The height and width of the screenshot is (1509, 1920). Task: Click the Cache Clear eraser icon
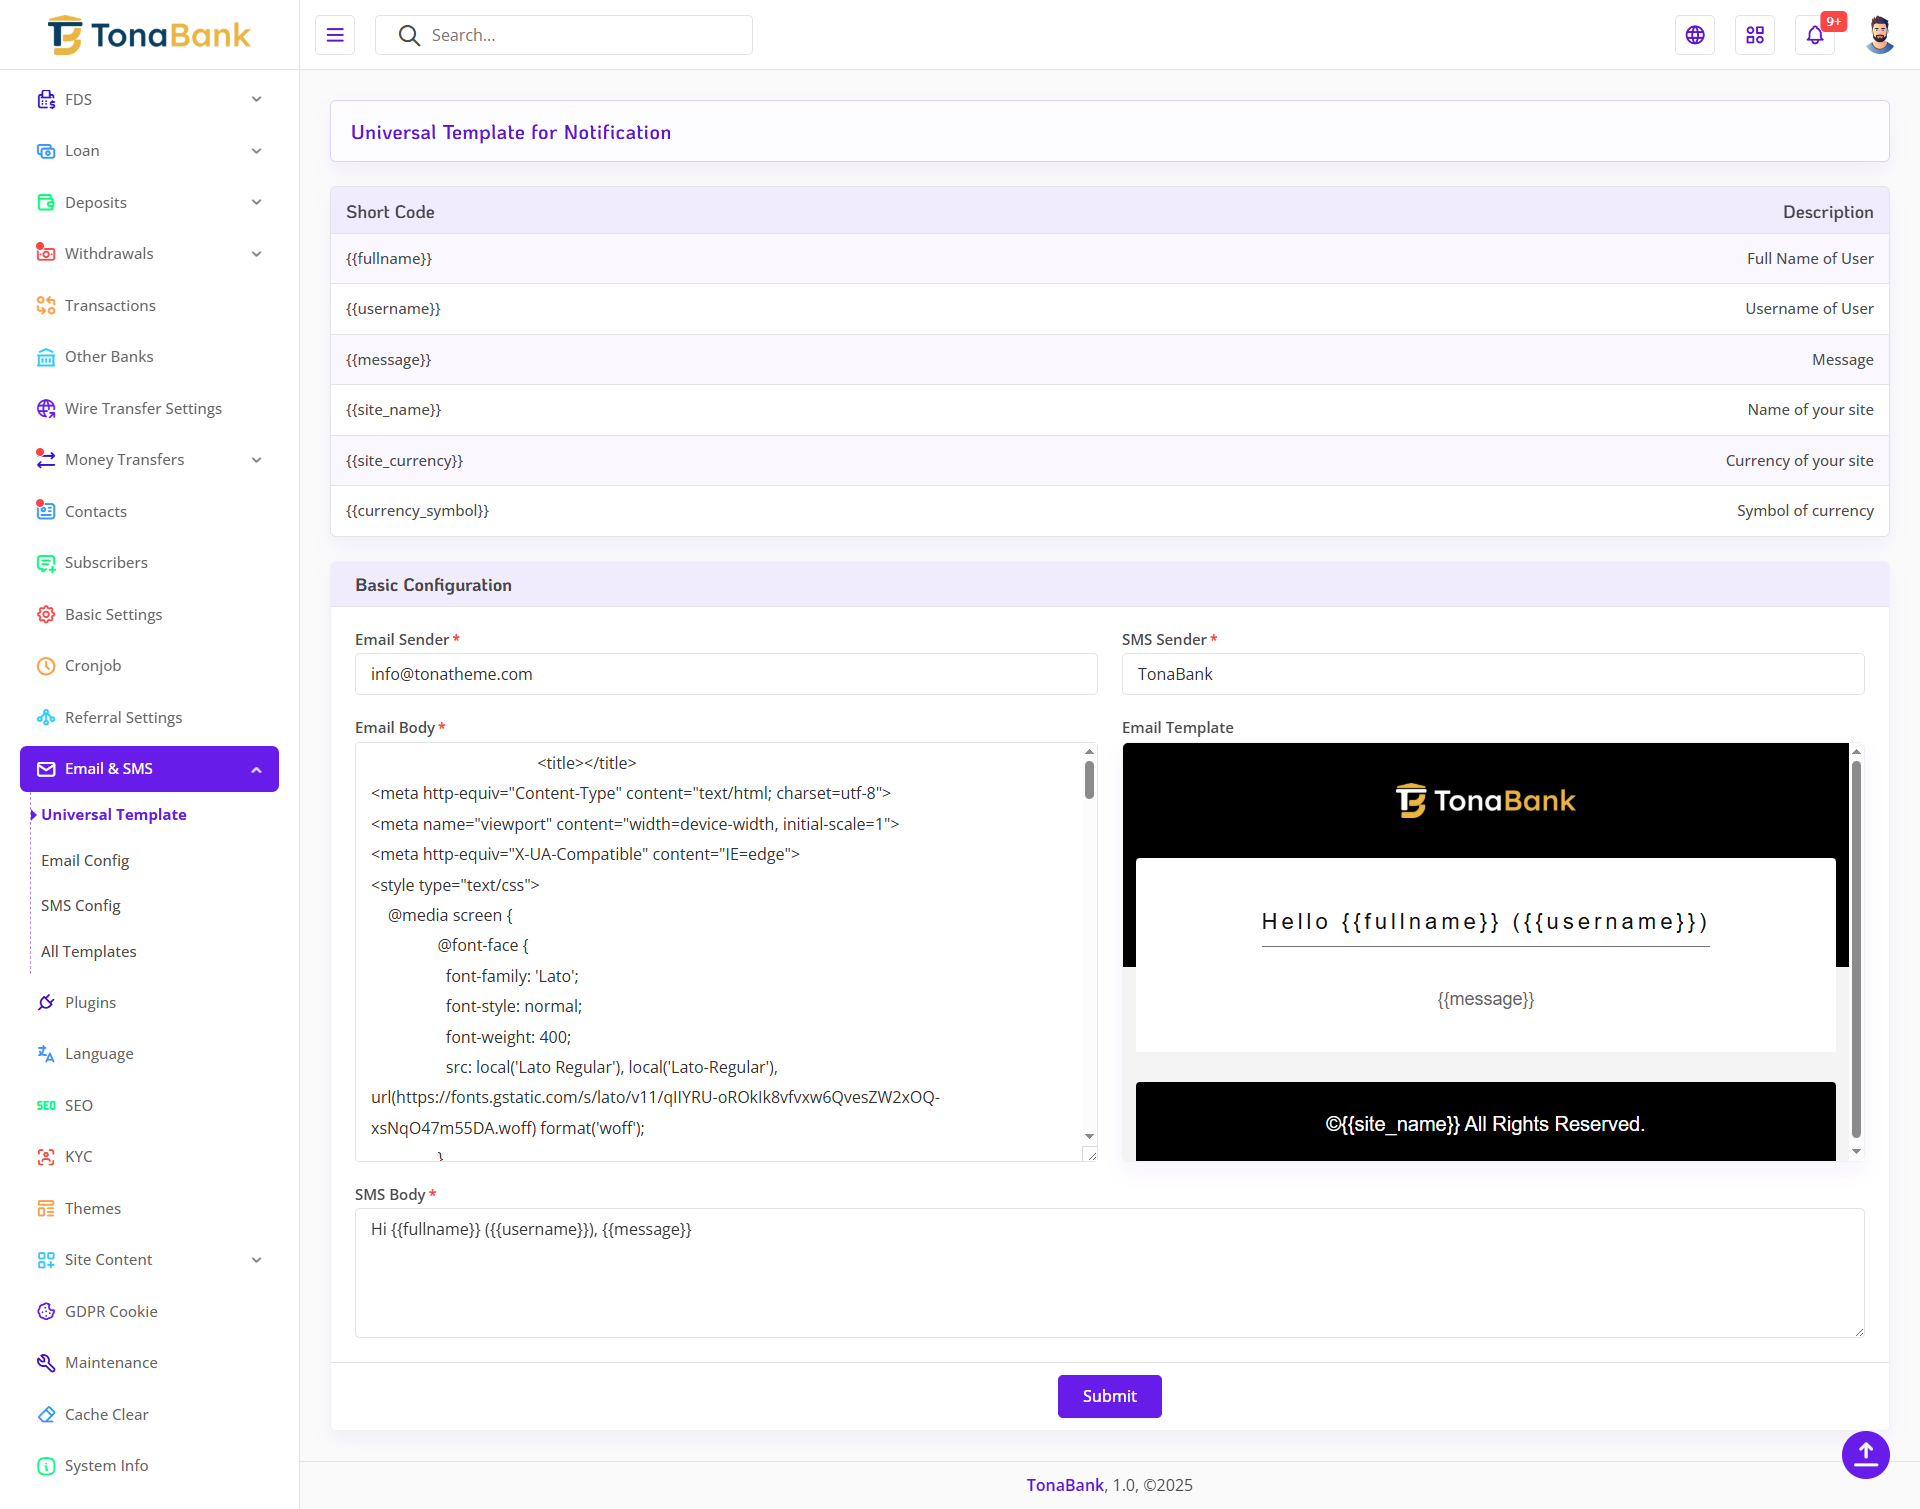point(46,1414)
